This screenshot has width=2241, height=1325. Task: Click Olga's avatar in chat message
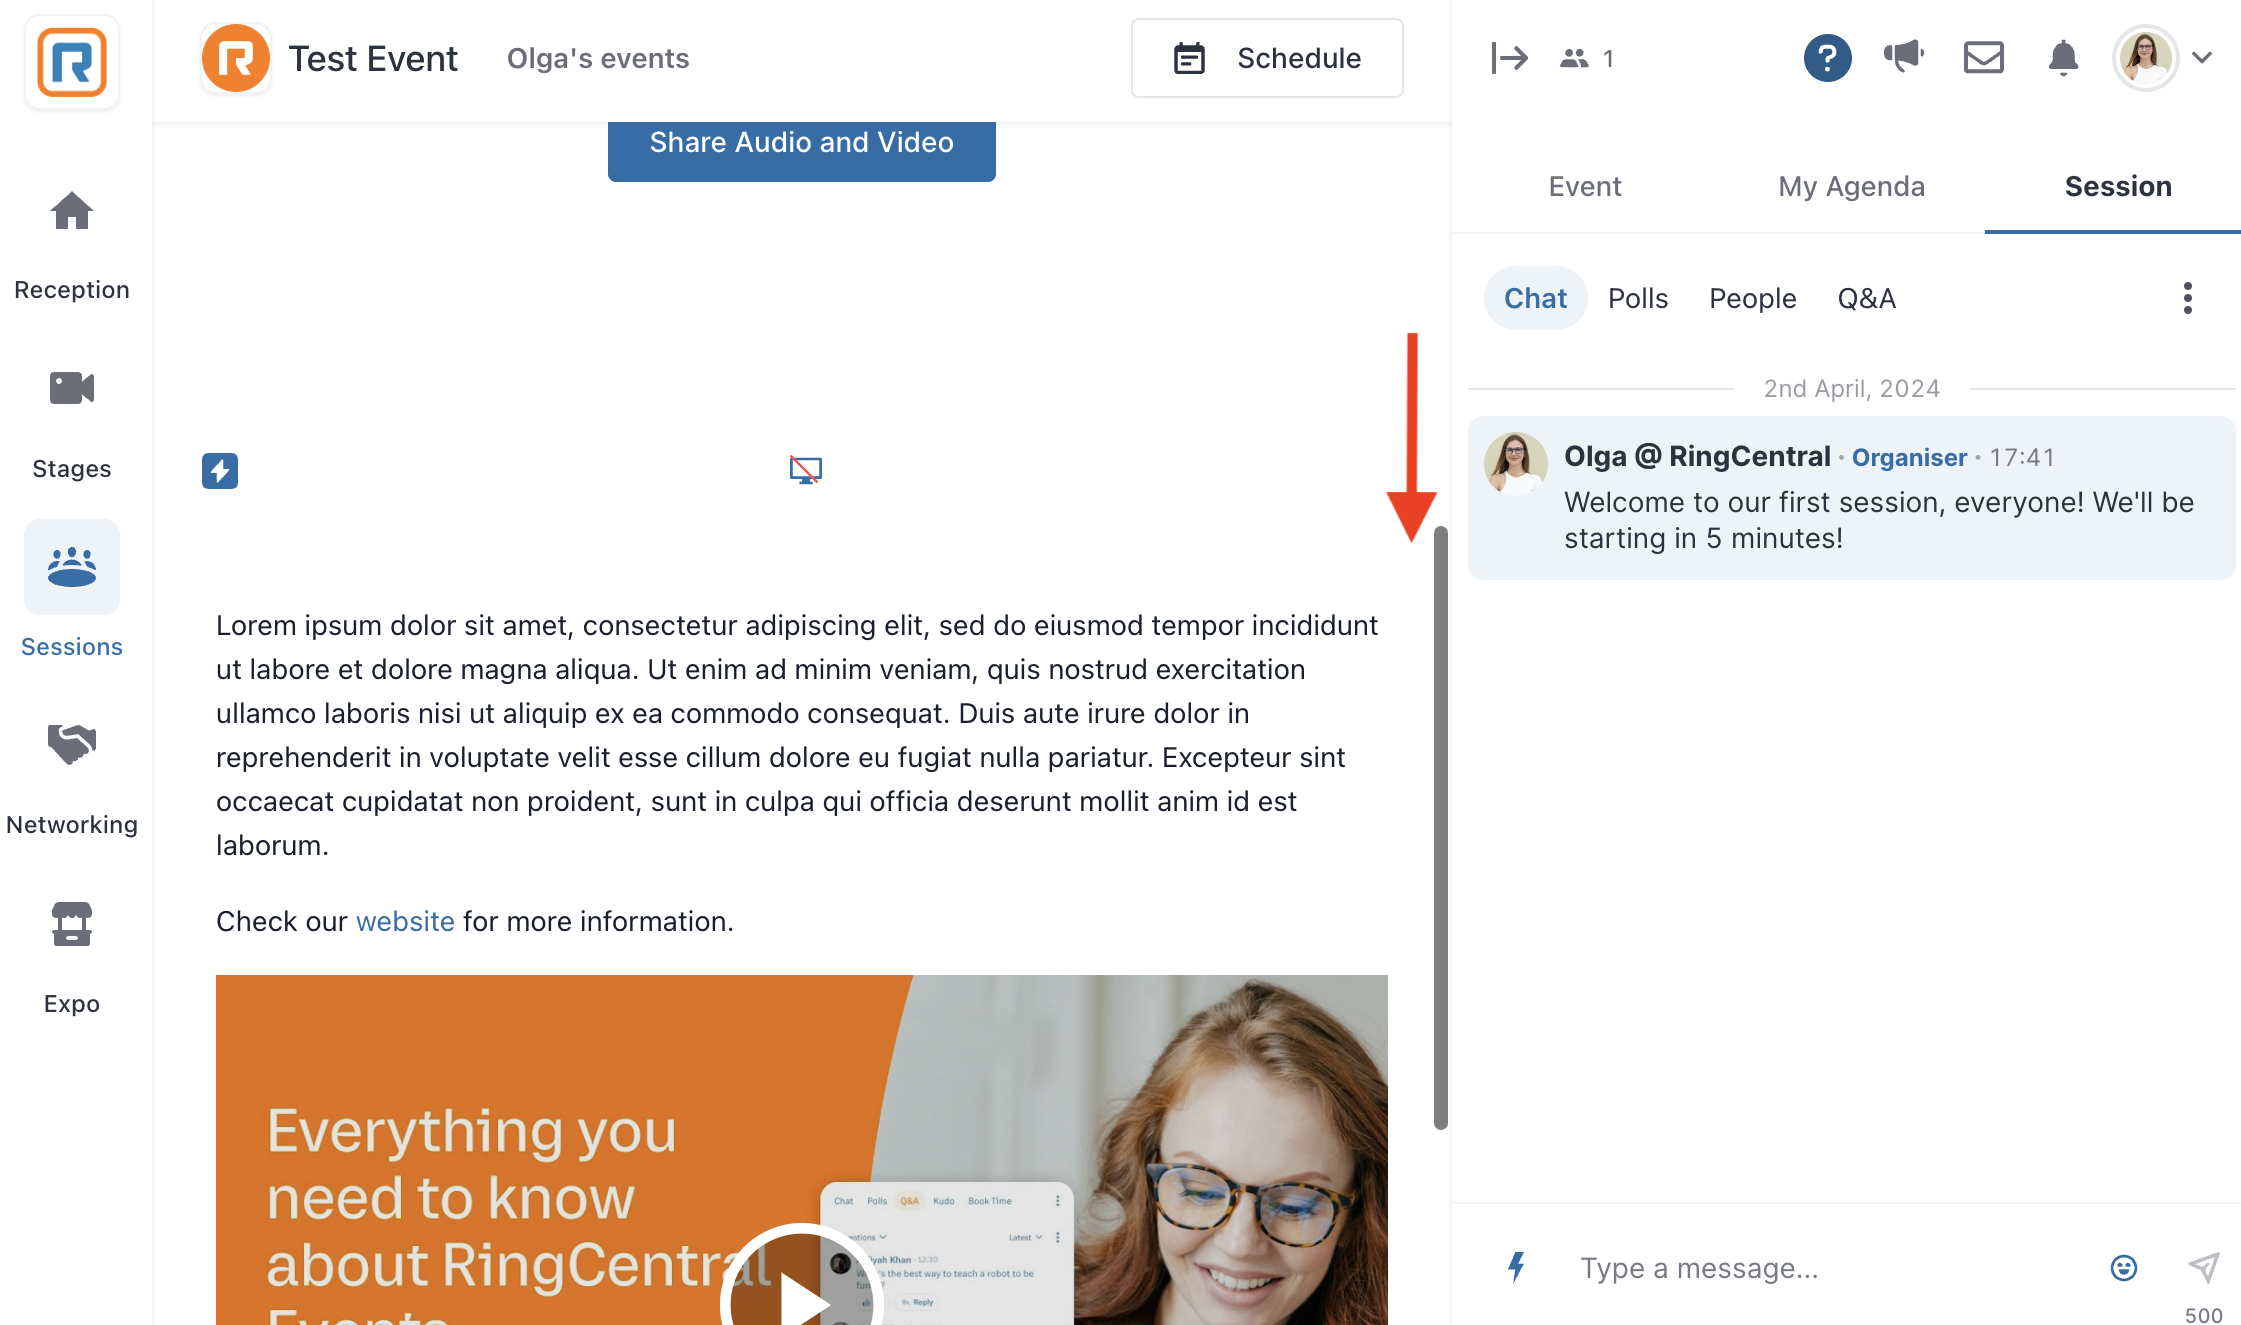(x=1516, y=463)
